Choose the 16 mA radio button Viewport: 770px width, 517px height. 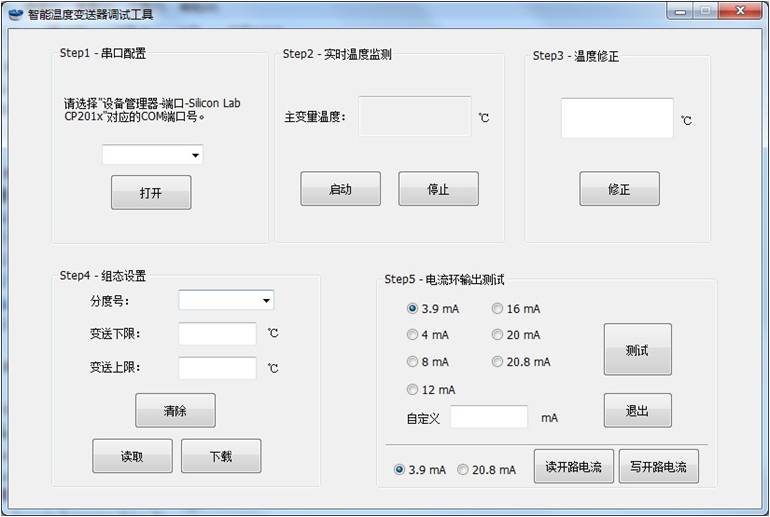pyautogui.click(x=498, y=309)
